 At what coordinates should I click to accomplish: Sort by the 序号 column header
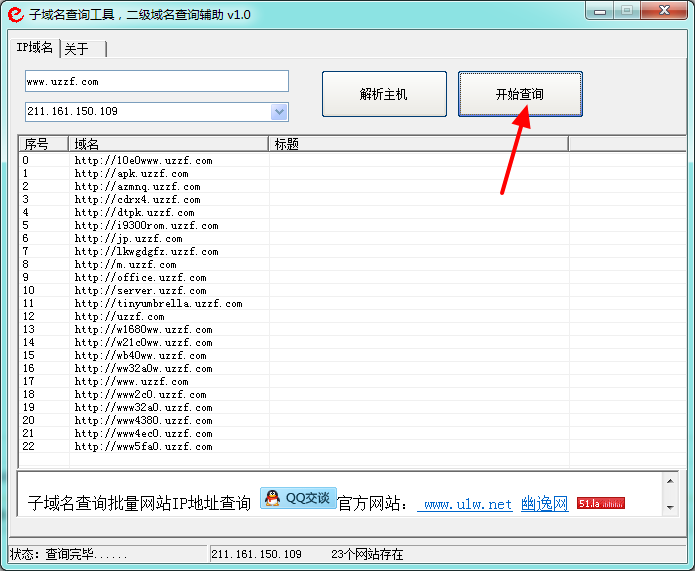click(x=43, y=144)
